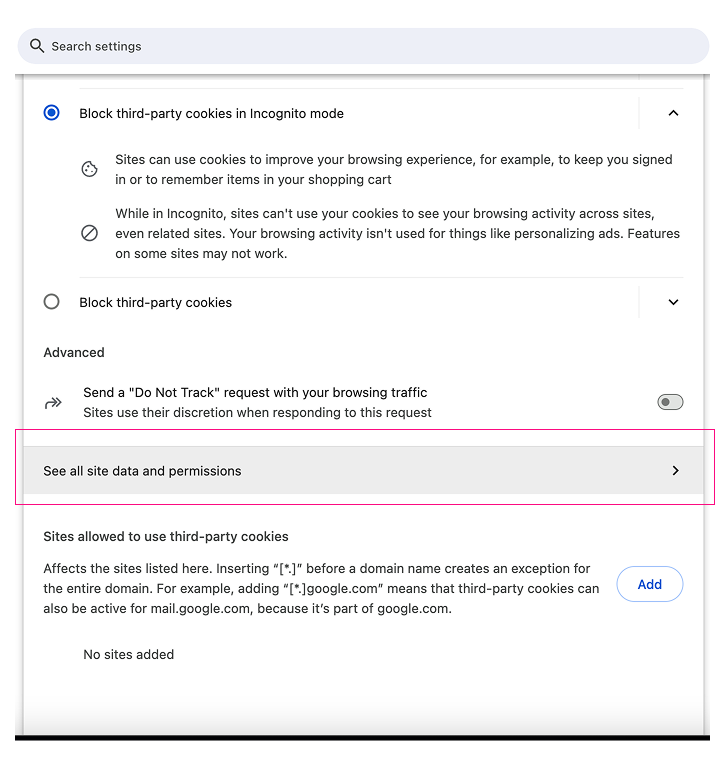
Task: Click the "No sites added" placeholder text
Action: [x=129, y=655]
